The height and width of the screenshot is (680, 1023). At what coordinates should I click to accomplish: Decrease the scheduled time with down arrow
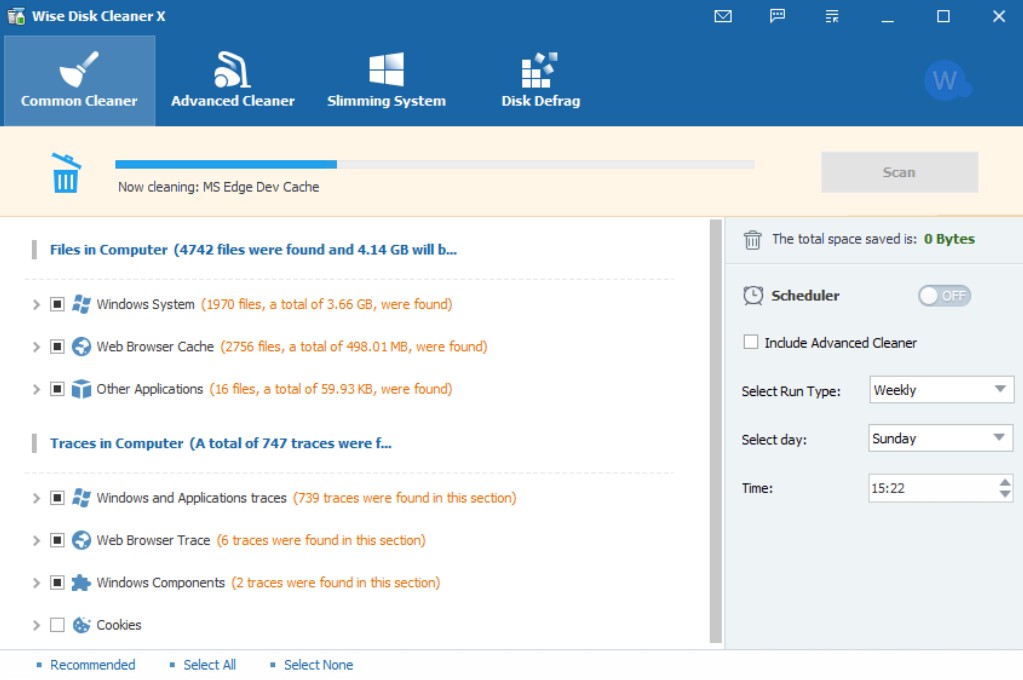pyautogui.click(x=1005, y=494)
